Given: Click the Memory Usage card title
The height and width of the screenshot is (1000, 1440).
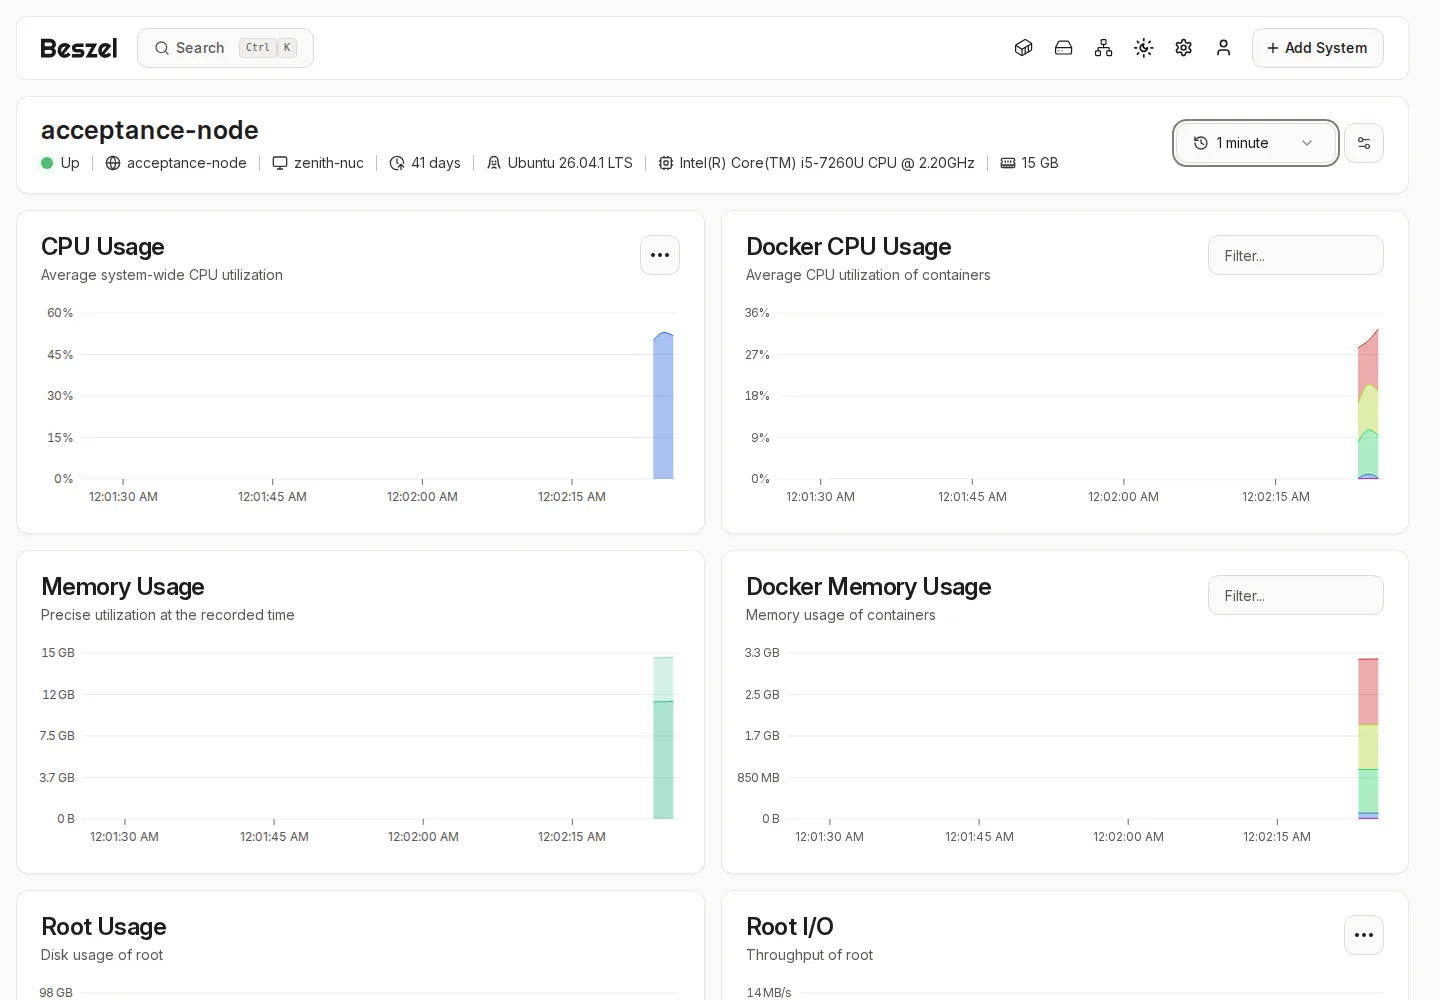Looking at the screenshot, I should click(x=122, y=587).
